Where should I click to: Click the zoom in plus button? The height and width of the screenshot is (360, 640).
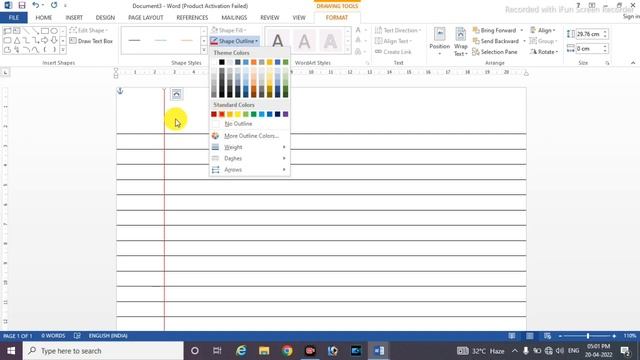(614, 336)
